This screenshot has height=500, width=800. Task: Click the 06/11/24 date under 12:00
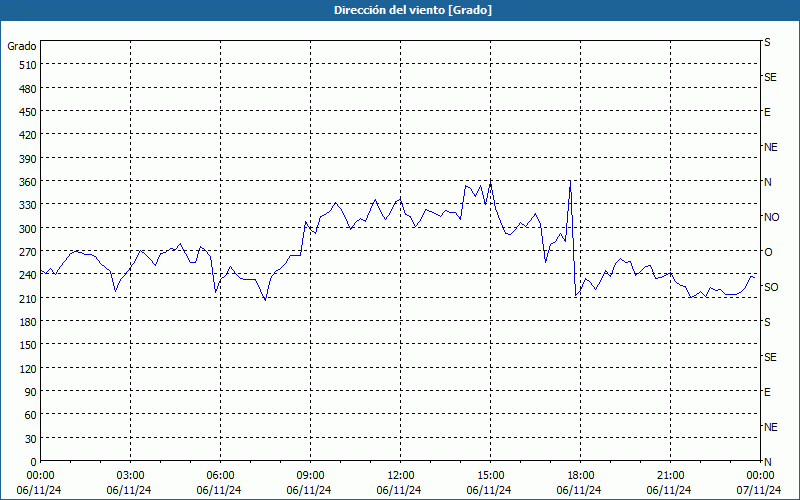click(399, 490)
